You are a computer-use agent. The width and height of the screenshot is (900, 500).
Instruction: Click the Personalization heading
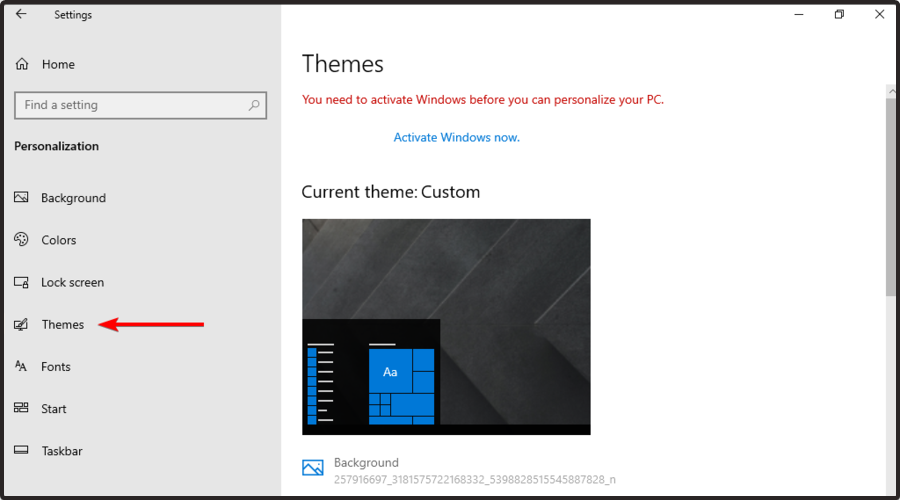pos(56,146)
